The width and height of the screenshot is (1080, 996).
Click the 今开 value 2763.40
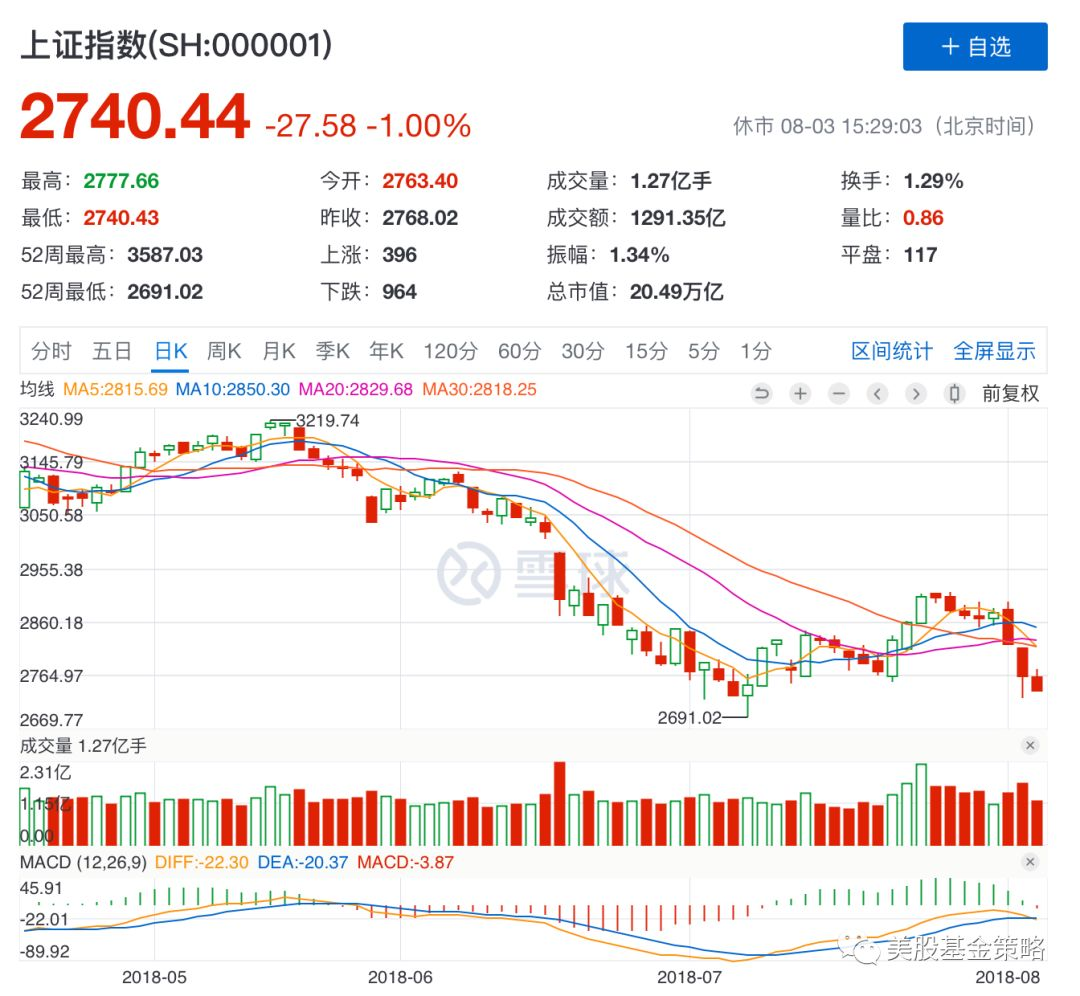coord(420,181)
